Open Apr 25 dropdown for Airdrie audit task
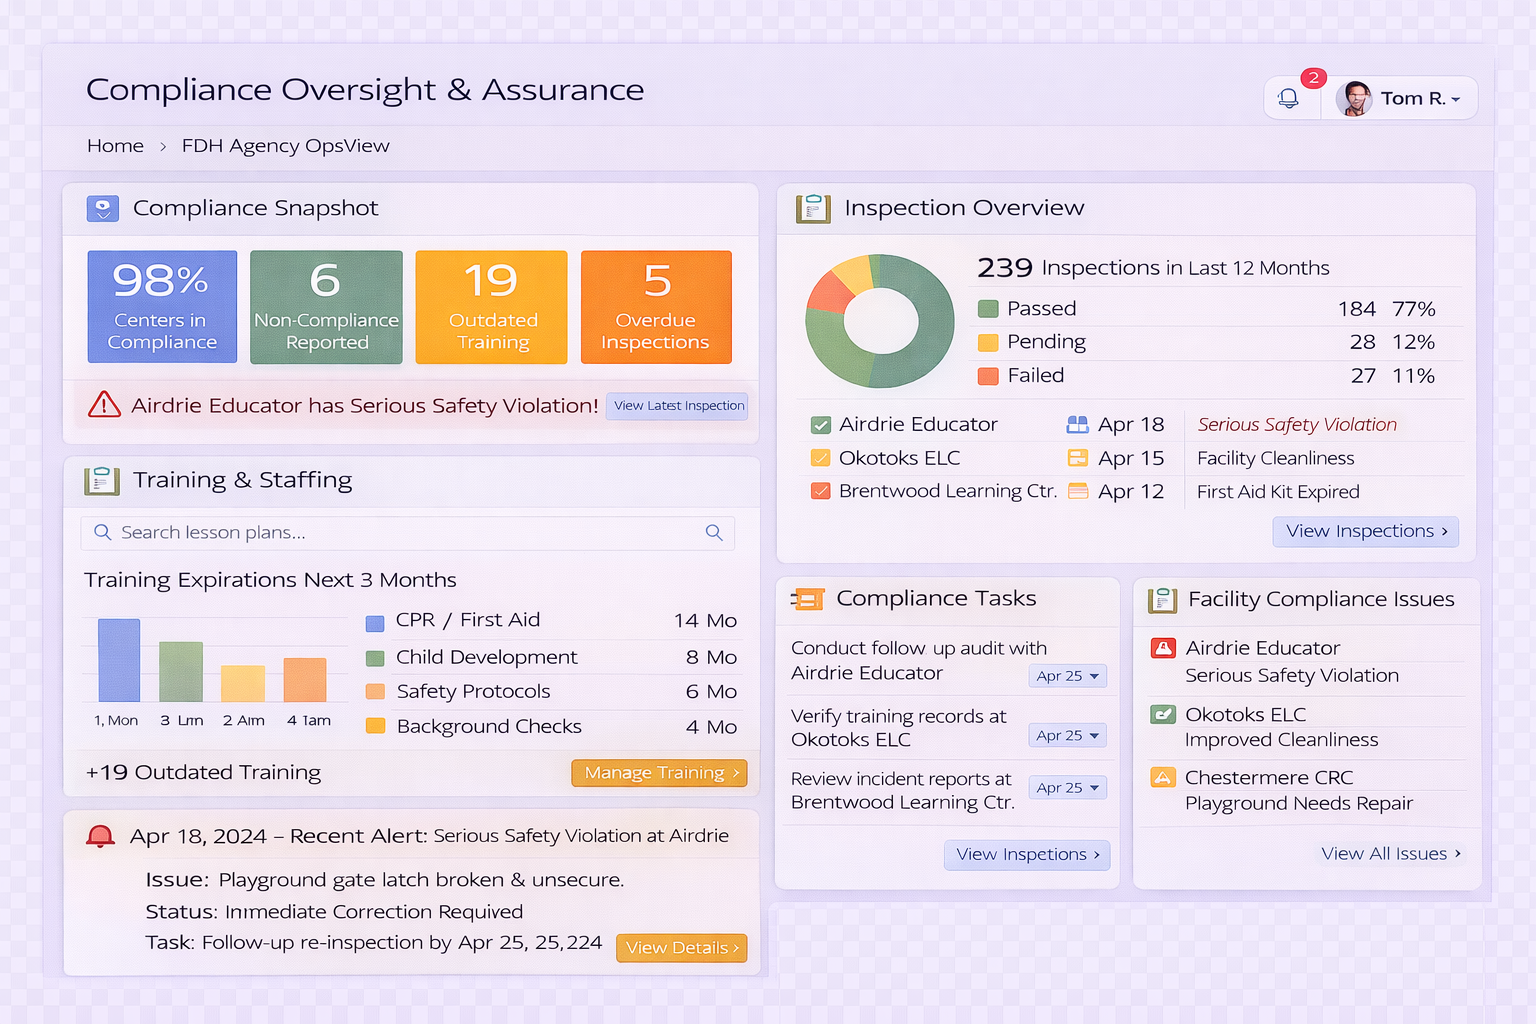The image size is (1536, 1024). click(x=1067, y=676)
